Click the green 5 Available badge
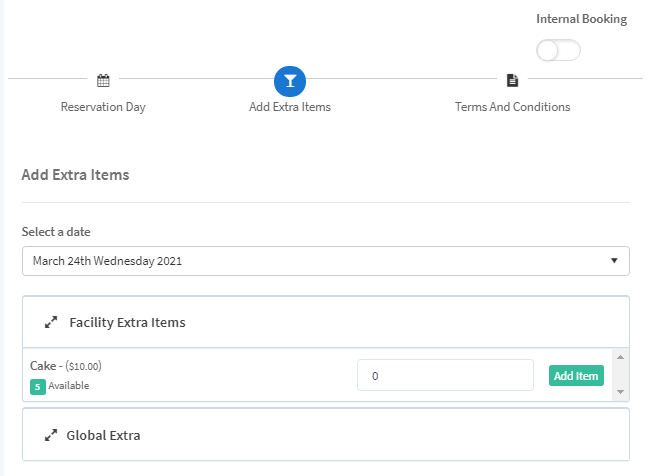648x476 pixels. point(38,386)
